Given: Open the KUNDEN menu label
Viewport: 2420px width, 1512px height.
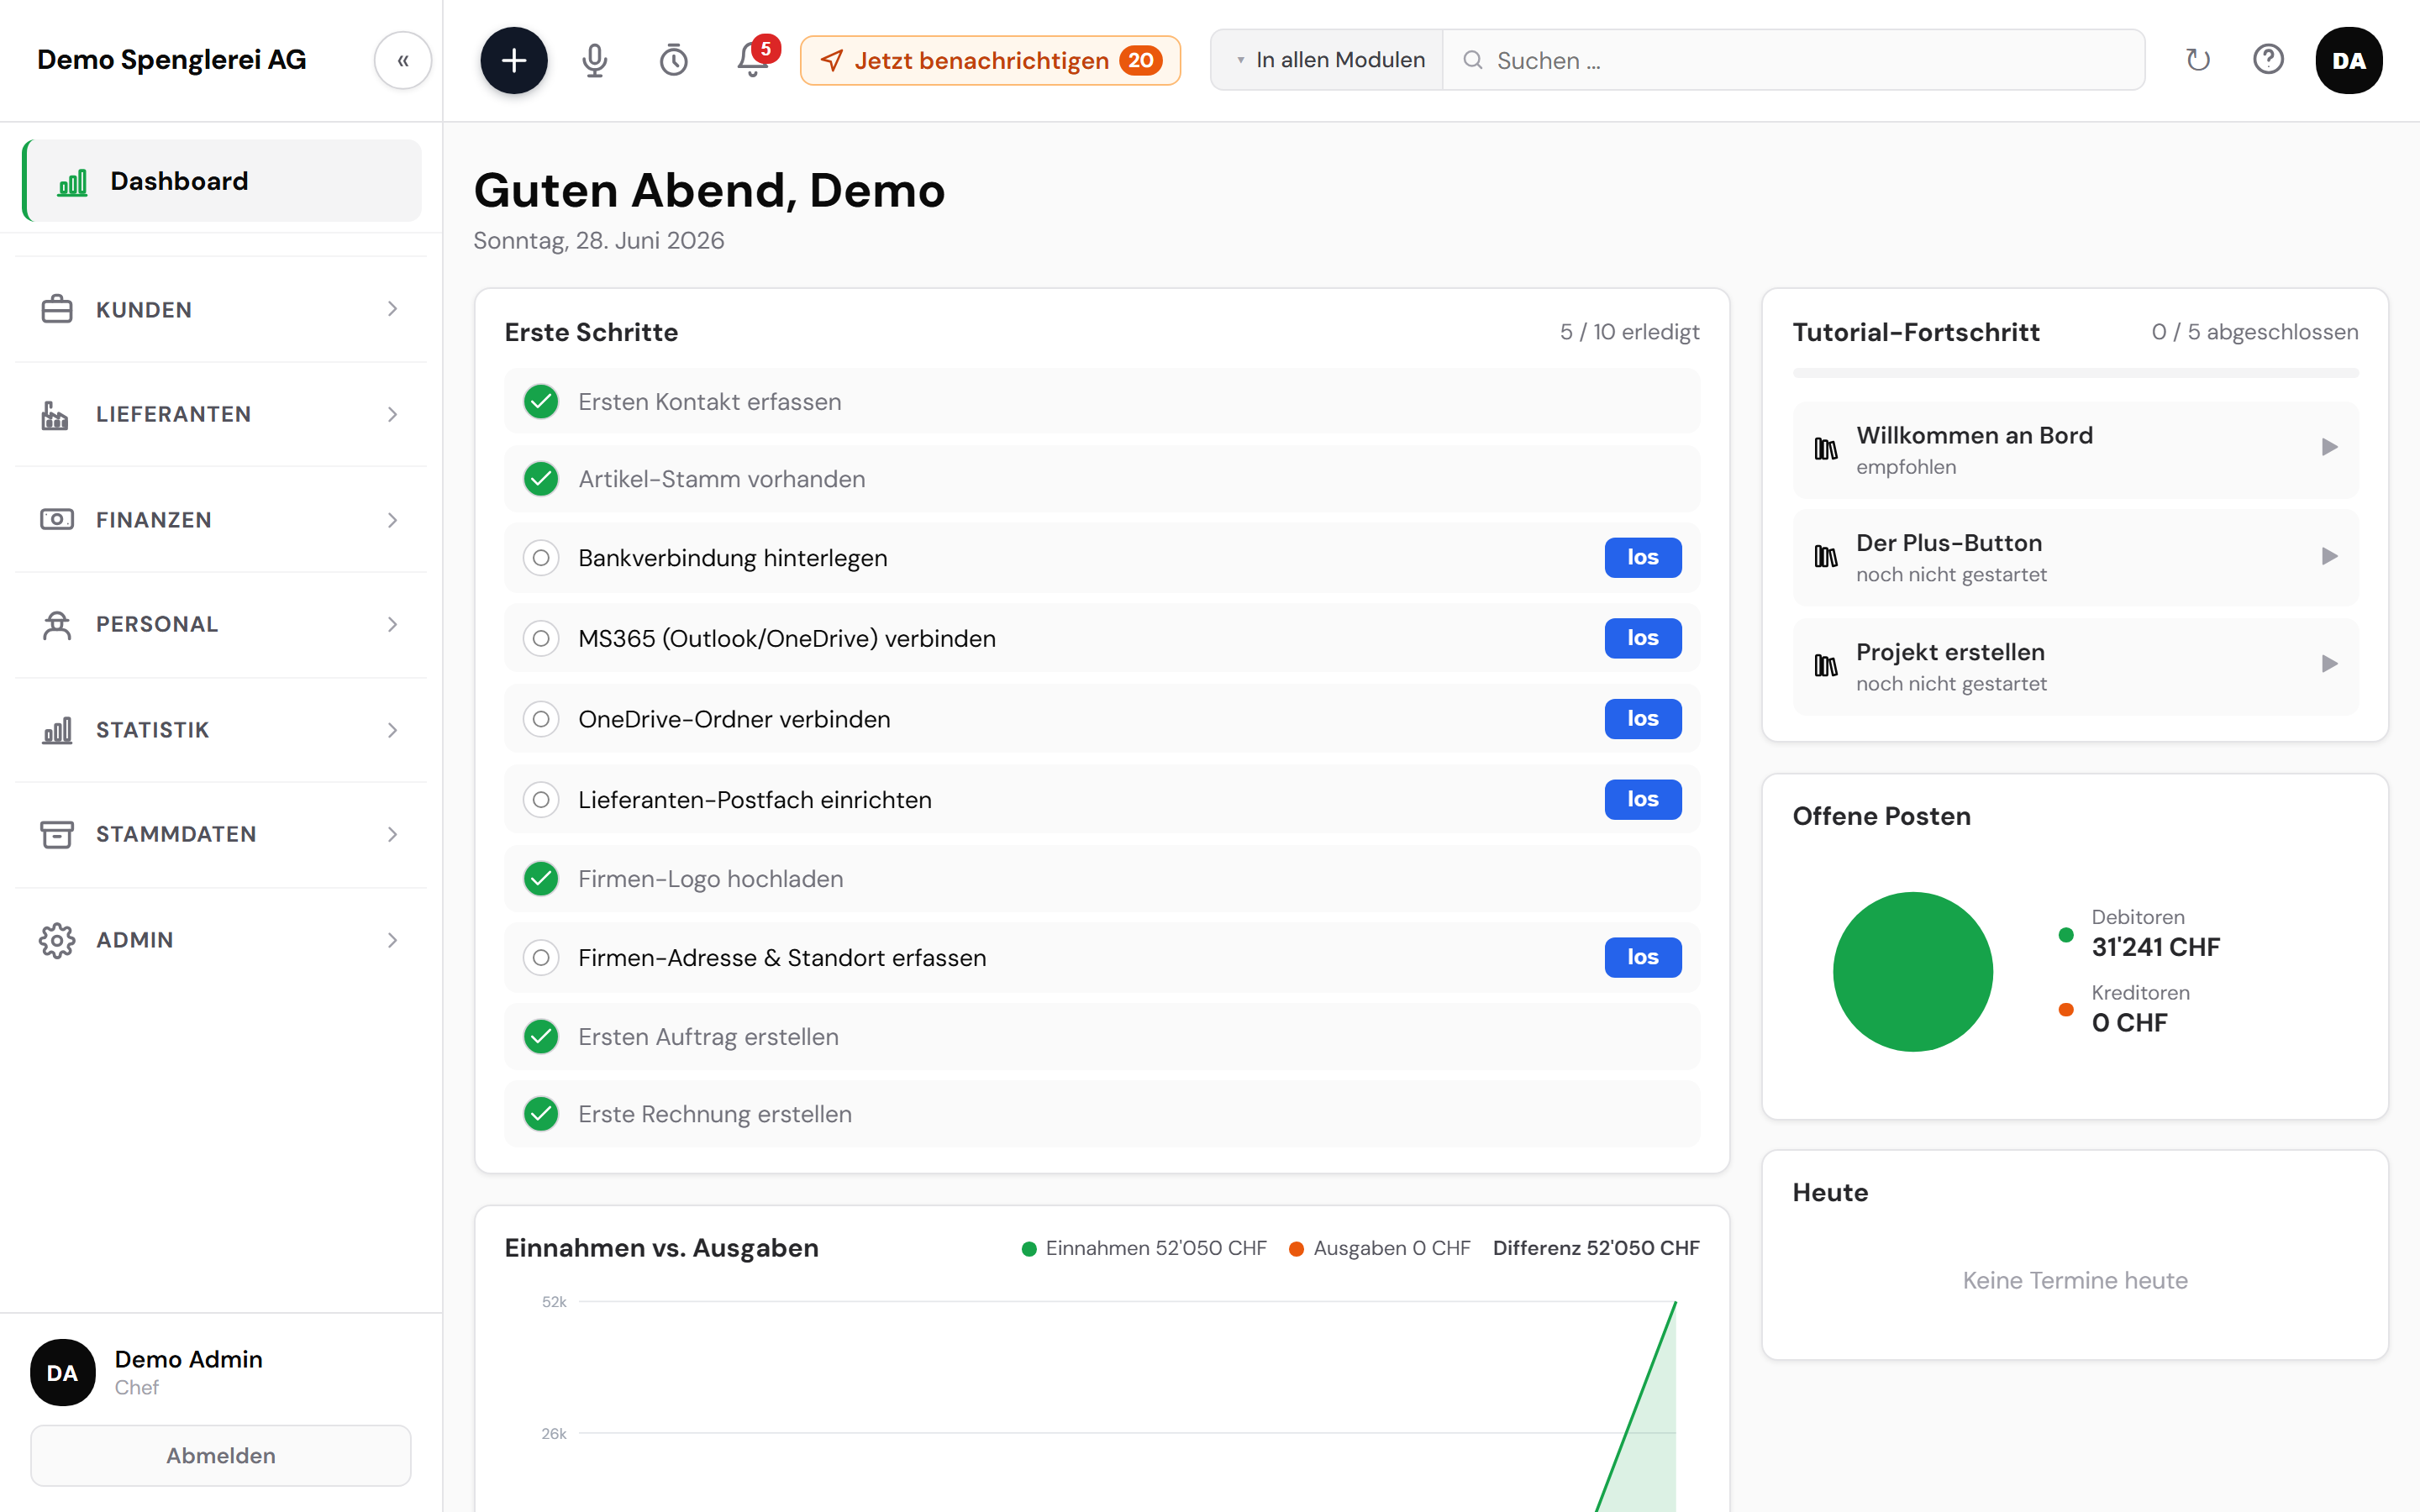Looking at the screenshot, I should pos(144,310).
